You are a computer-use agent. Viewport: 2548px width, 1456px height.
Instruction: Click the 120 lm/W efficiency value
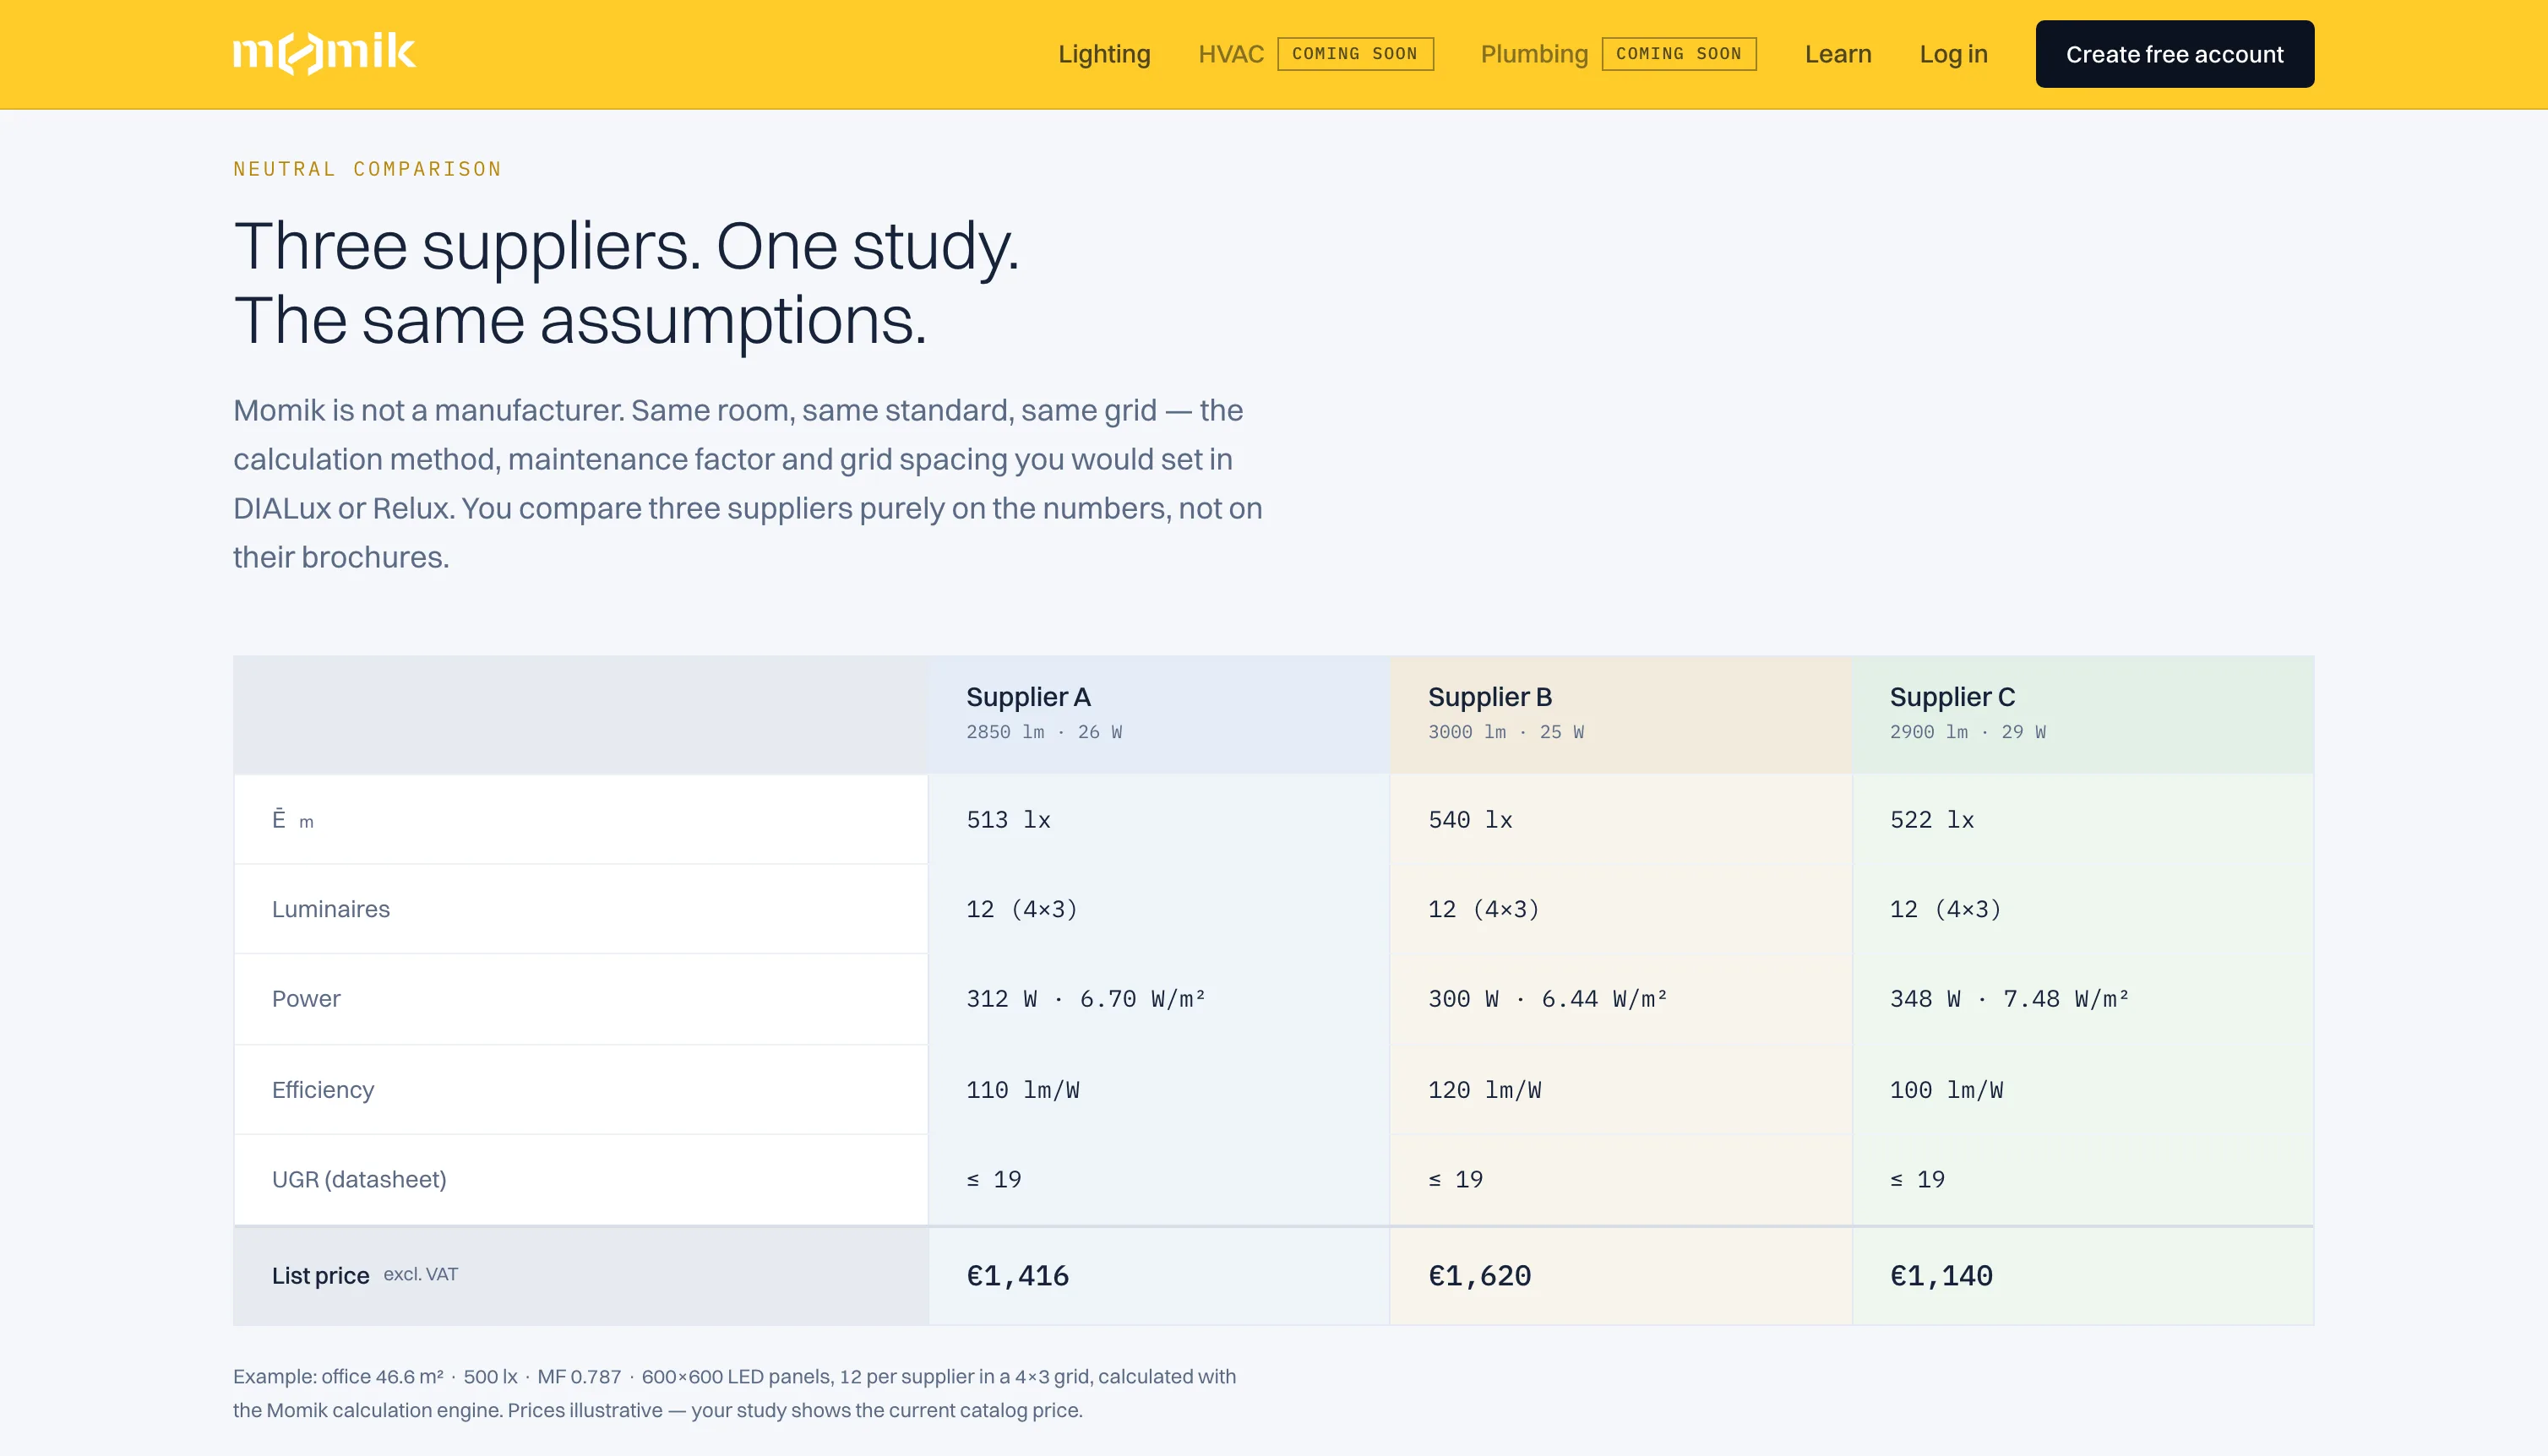[1484, 1090]
